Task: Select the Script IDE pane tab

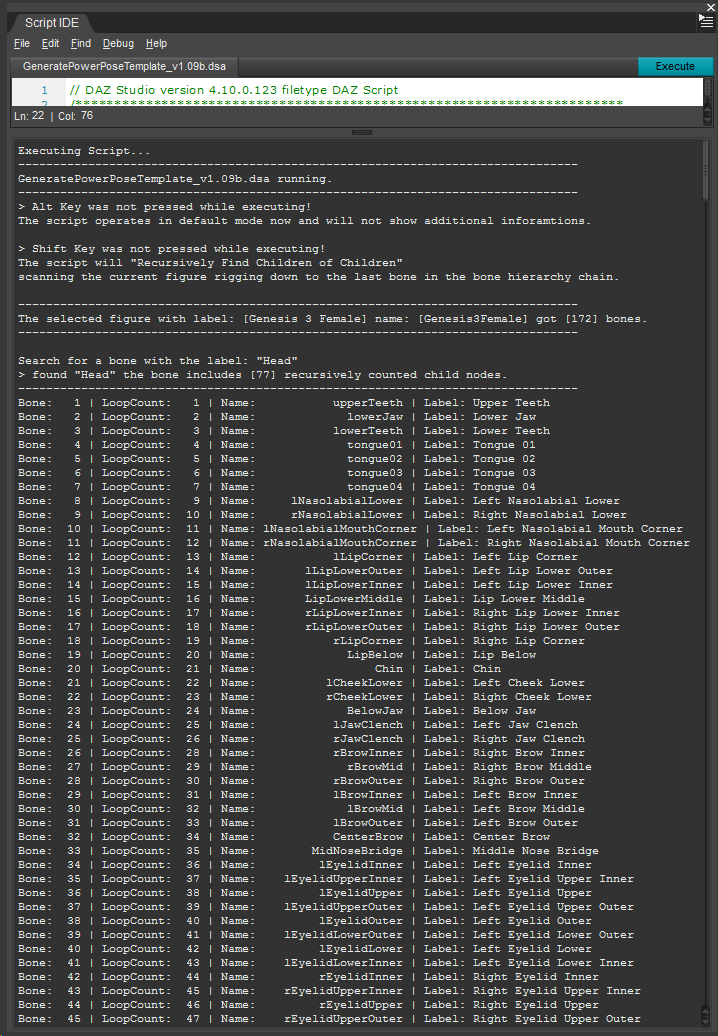Action: click(x=48, y=22)
